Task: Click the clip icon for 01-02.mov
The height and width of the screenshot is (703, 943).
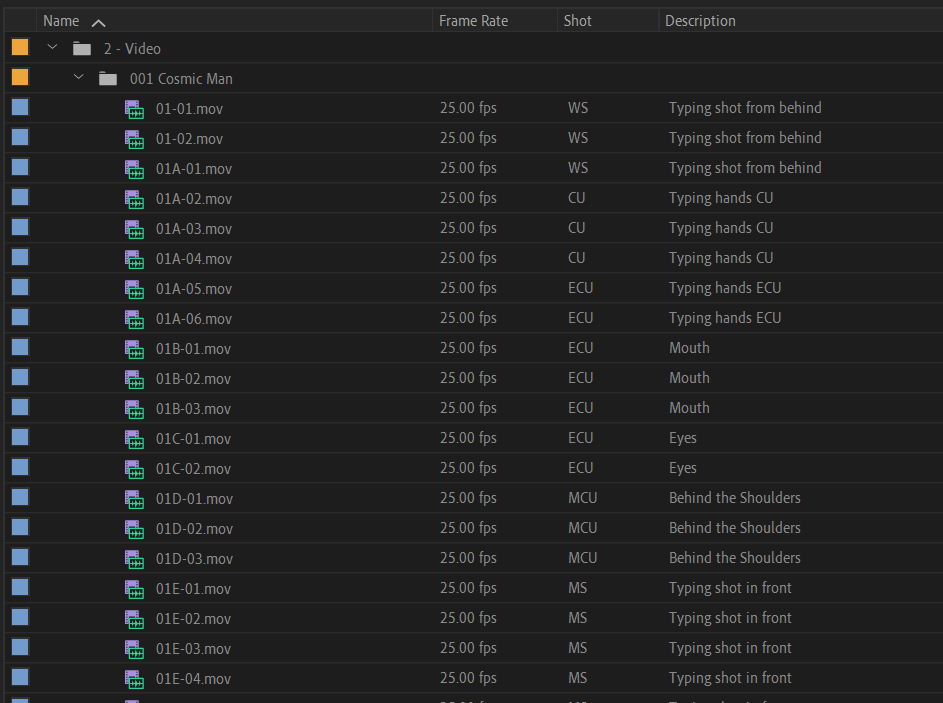Action: click(134, 140)
